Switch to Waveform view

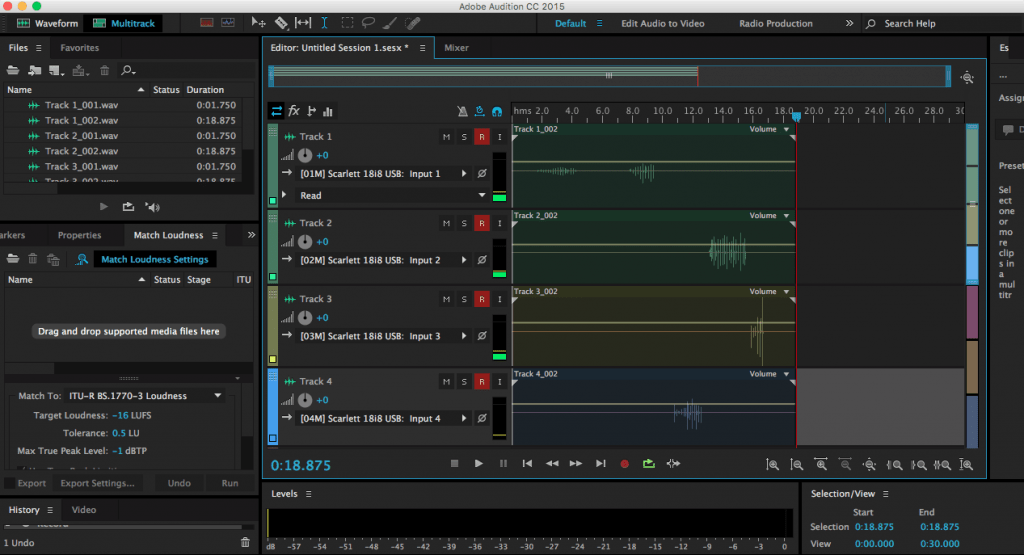[x=47, y=24]
